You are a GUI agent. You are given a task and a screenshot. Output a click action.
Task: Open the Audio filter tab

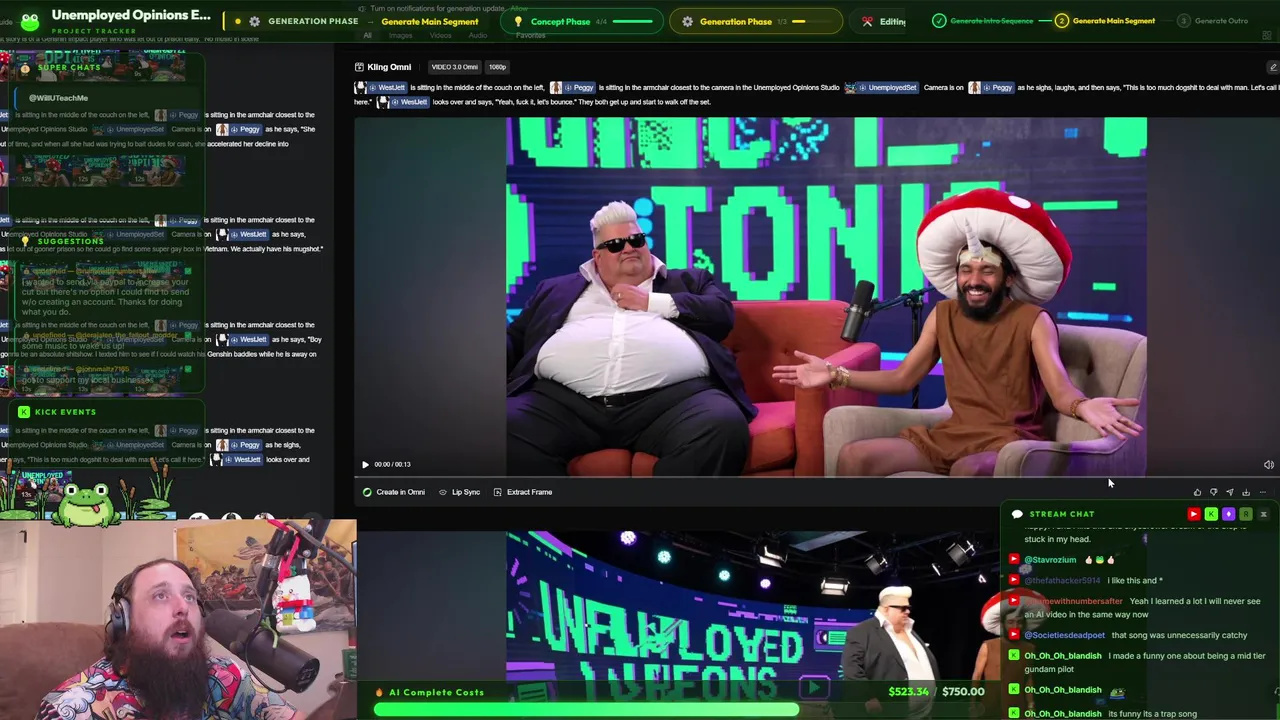point(478,36)
